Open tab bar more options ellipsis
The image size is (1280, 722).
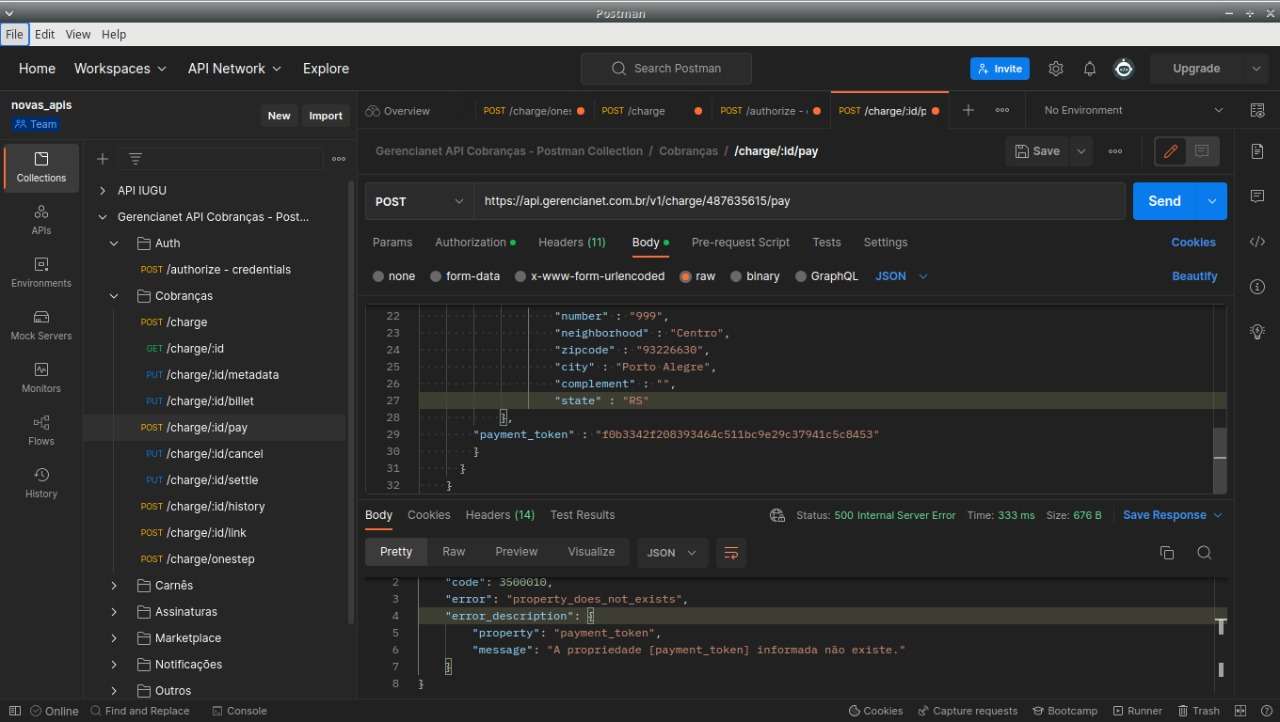click(1002, 111)
